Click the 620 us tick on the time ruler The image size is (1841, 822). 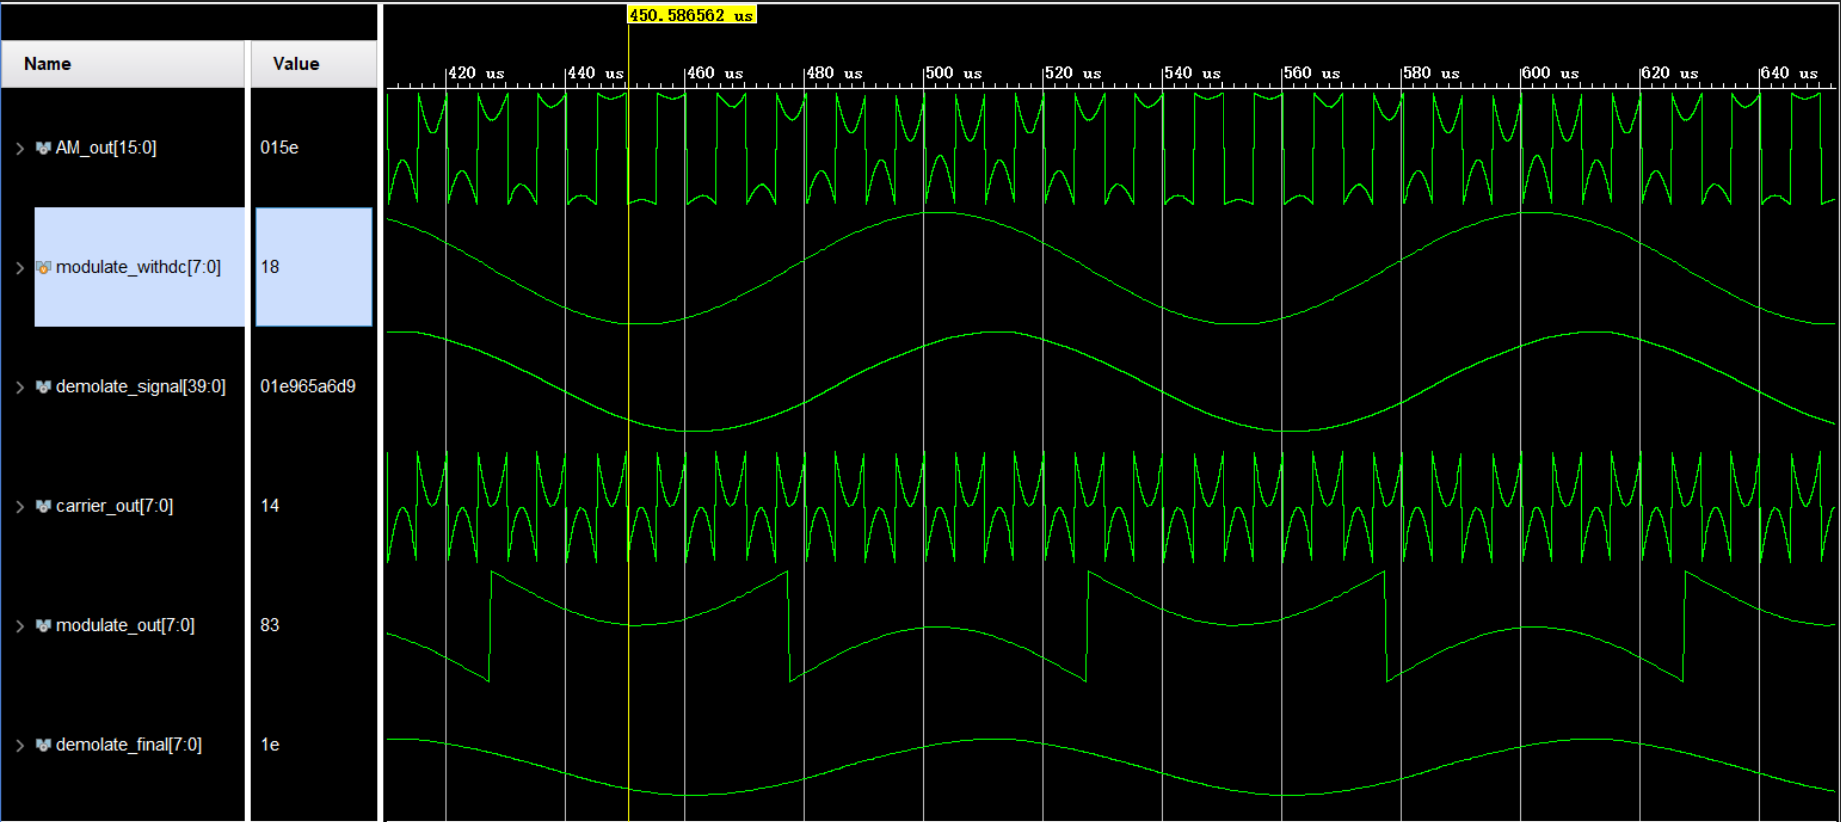pos(1670,73)
